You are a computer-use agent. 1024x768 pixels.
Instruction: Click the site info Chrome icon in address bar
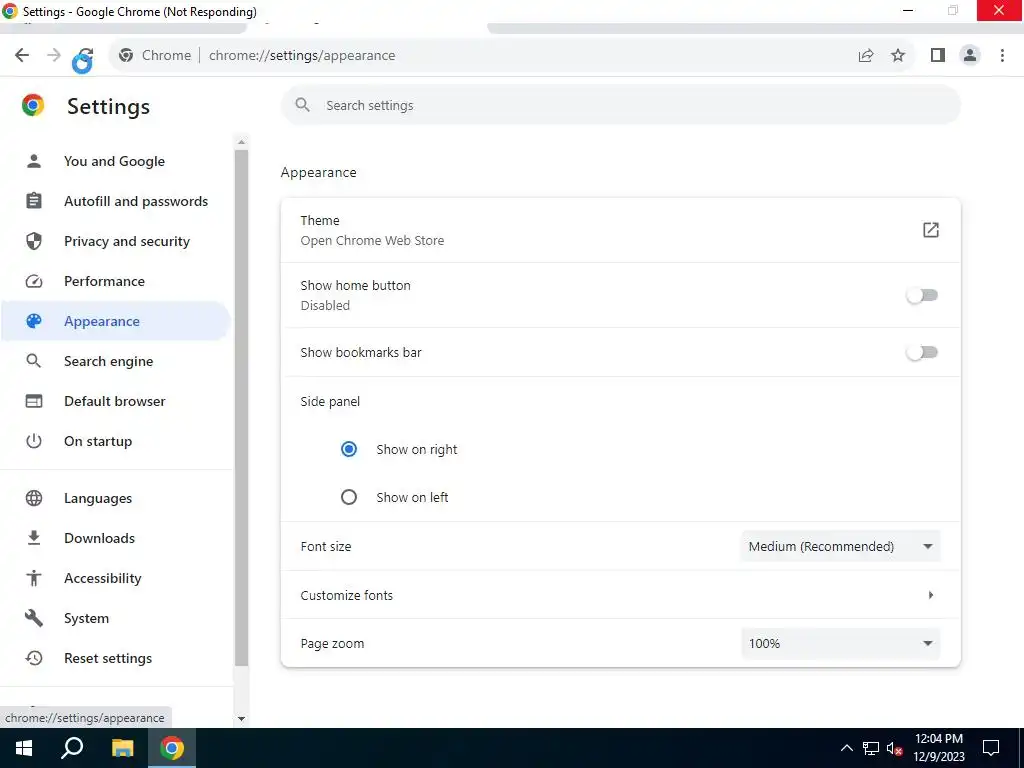point(126,56)
